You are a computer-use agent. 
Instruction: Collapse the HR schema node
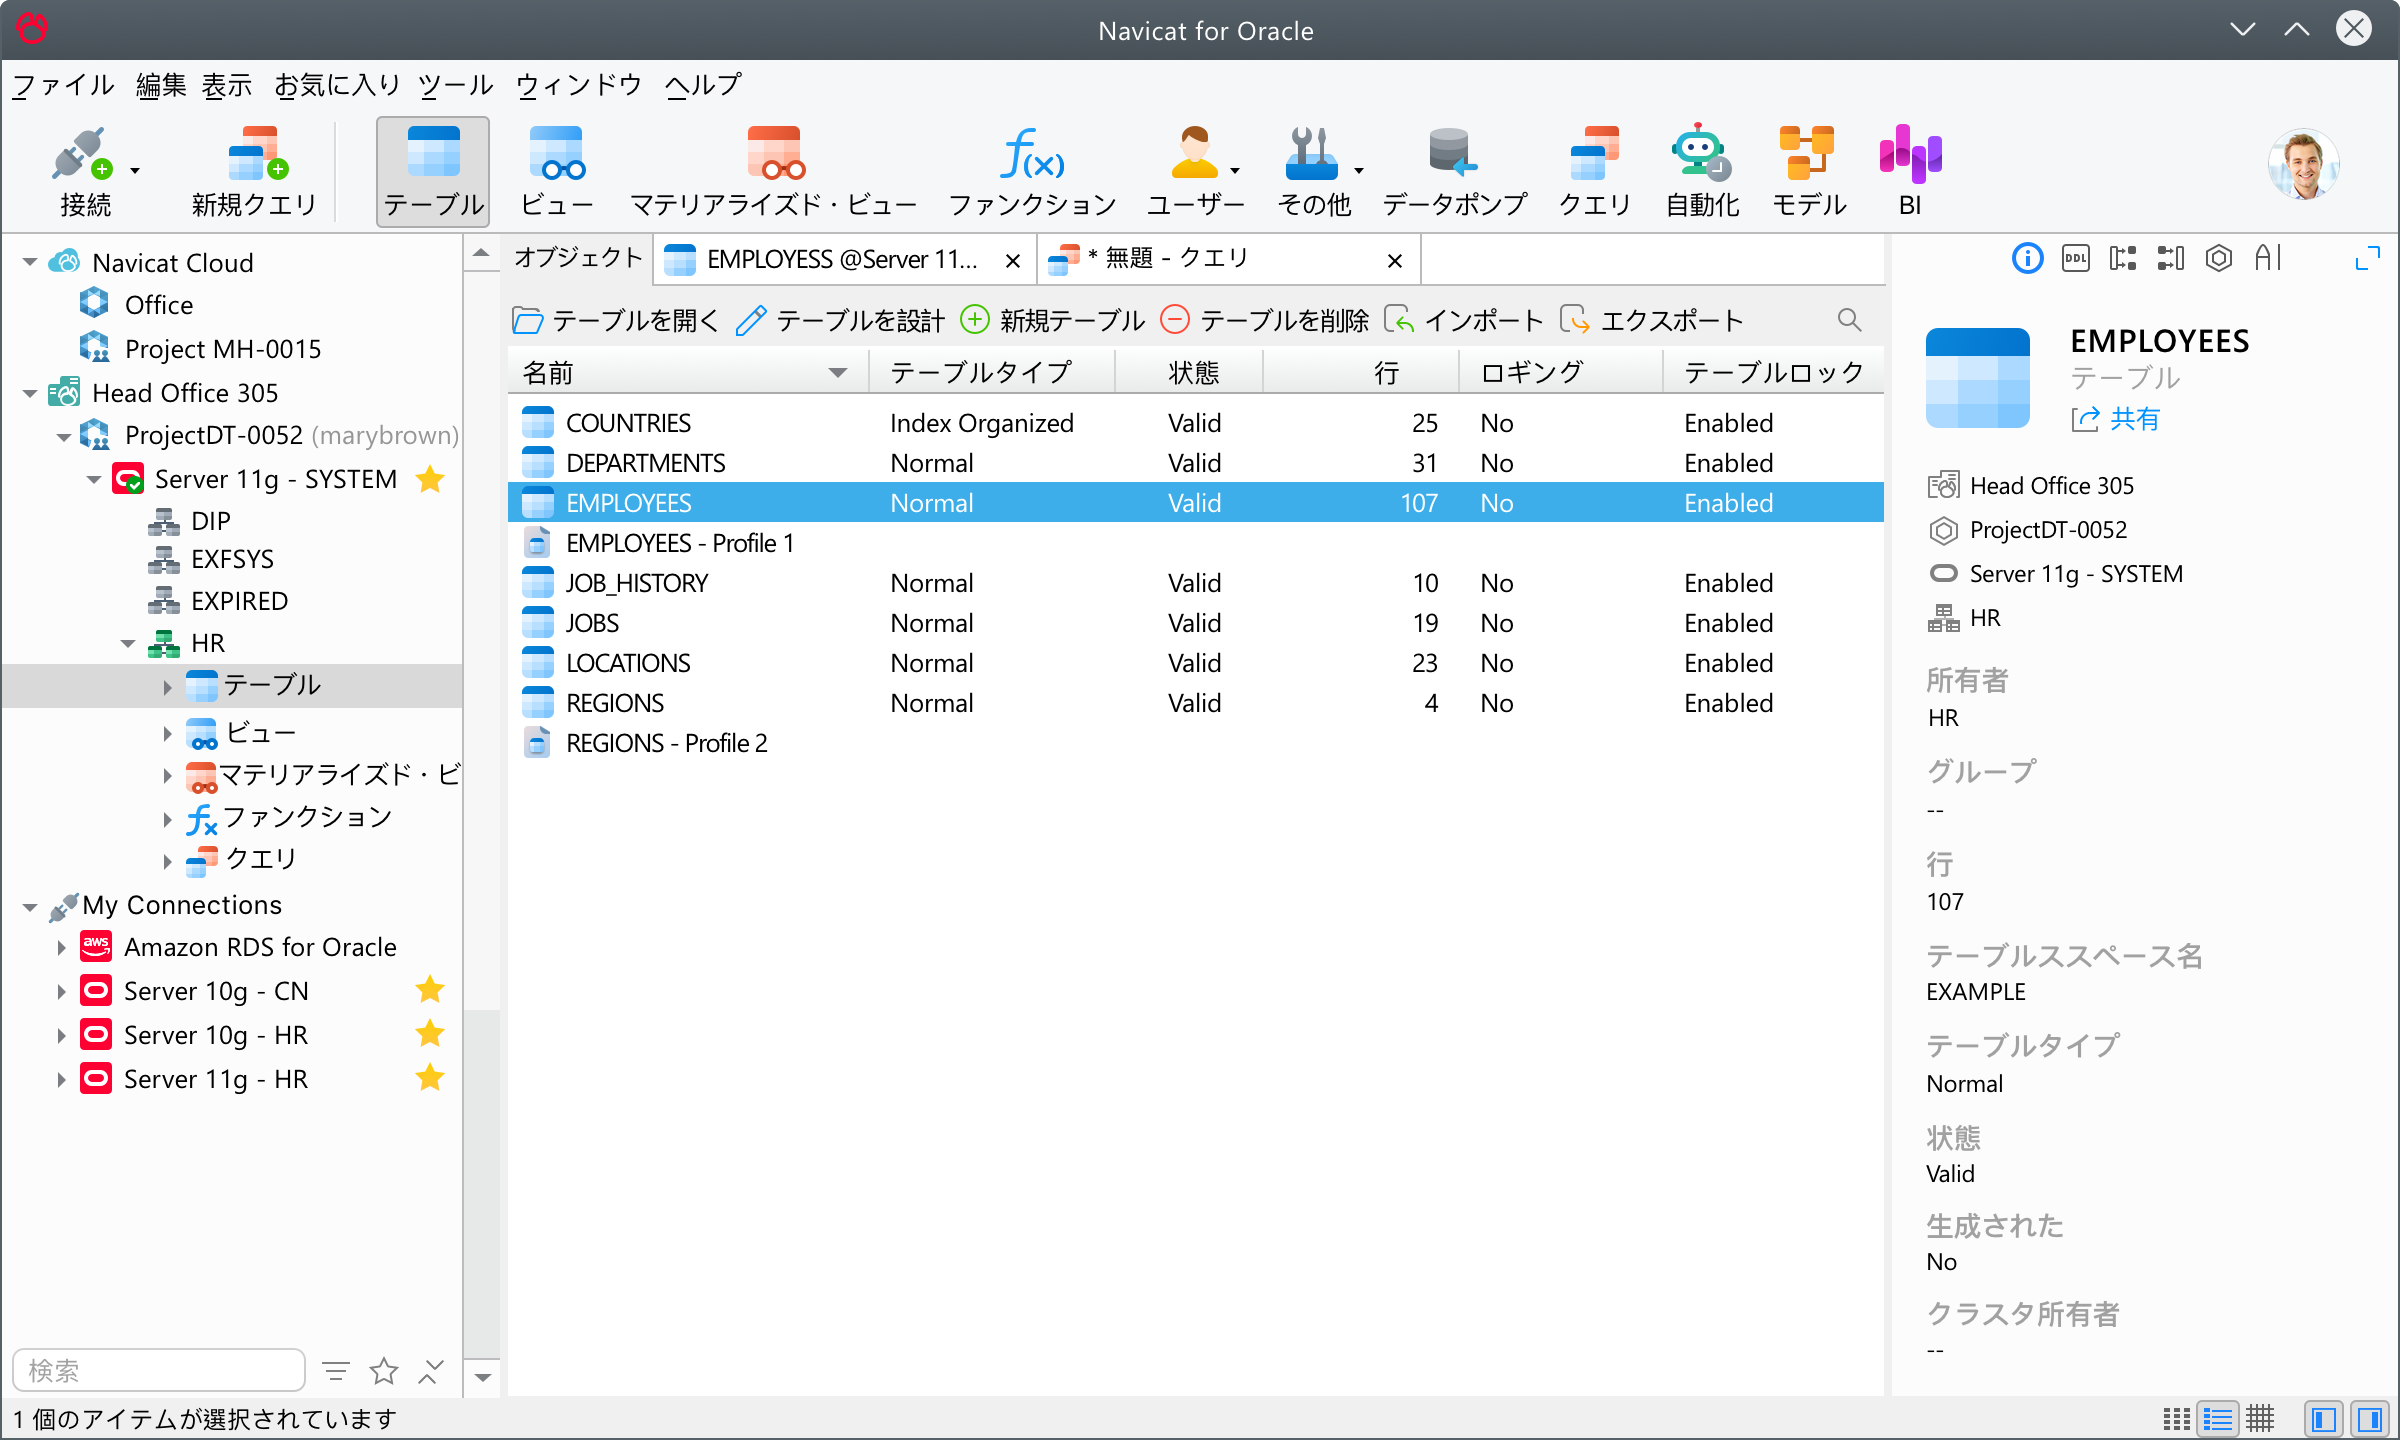128,643
